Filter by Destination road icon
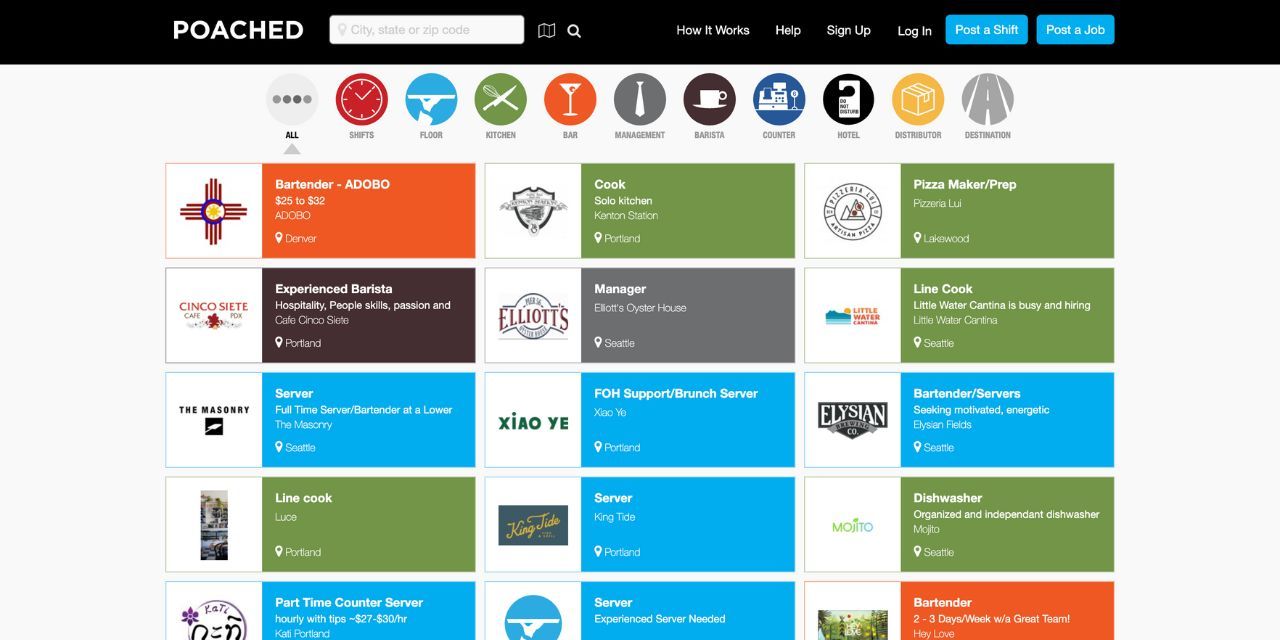Screen dimensions: 1280x640 click(988, 100)
